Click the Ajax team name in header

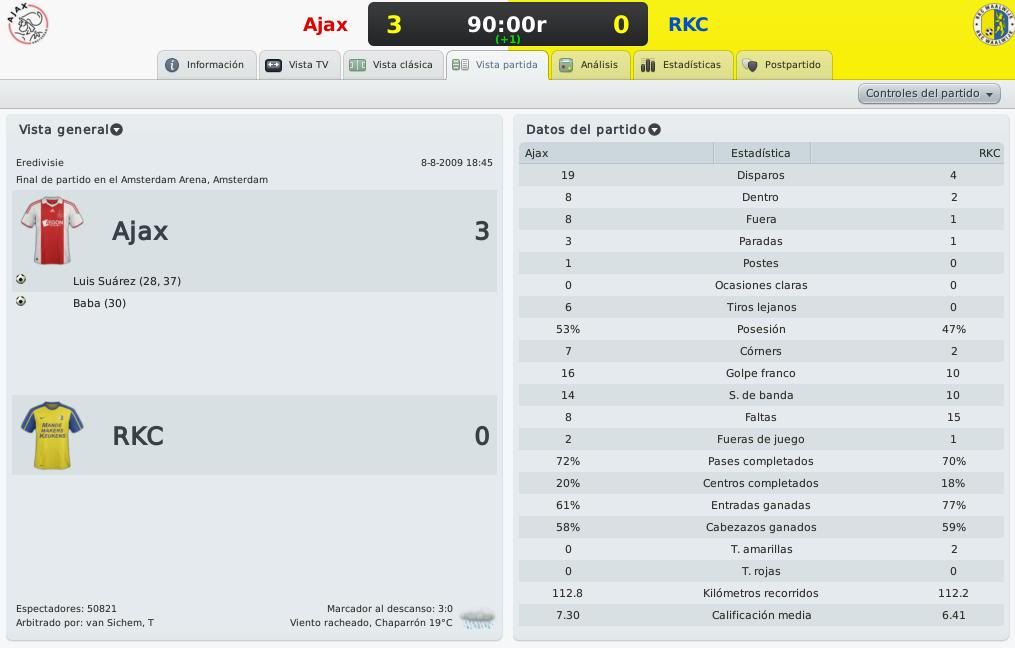pos(326,25)
